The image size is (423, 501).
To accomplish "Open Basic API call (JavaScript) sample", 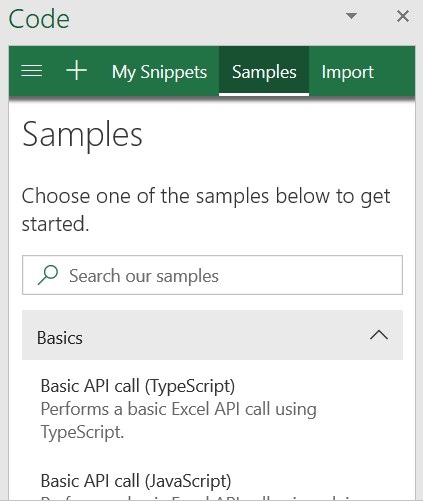I will pyautogui.click(x=136, y=481).
